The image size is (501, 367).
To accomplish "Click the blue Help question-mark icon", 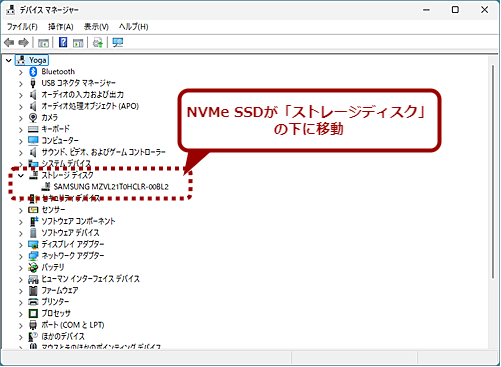I will pyautogui.click(x=63, y=42).
